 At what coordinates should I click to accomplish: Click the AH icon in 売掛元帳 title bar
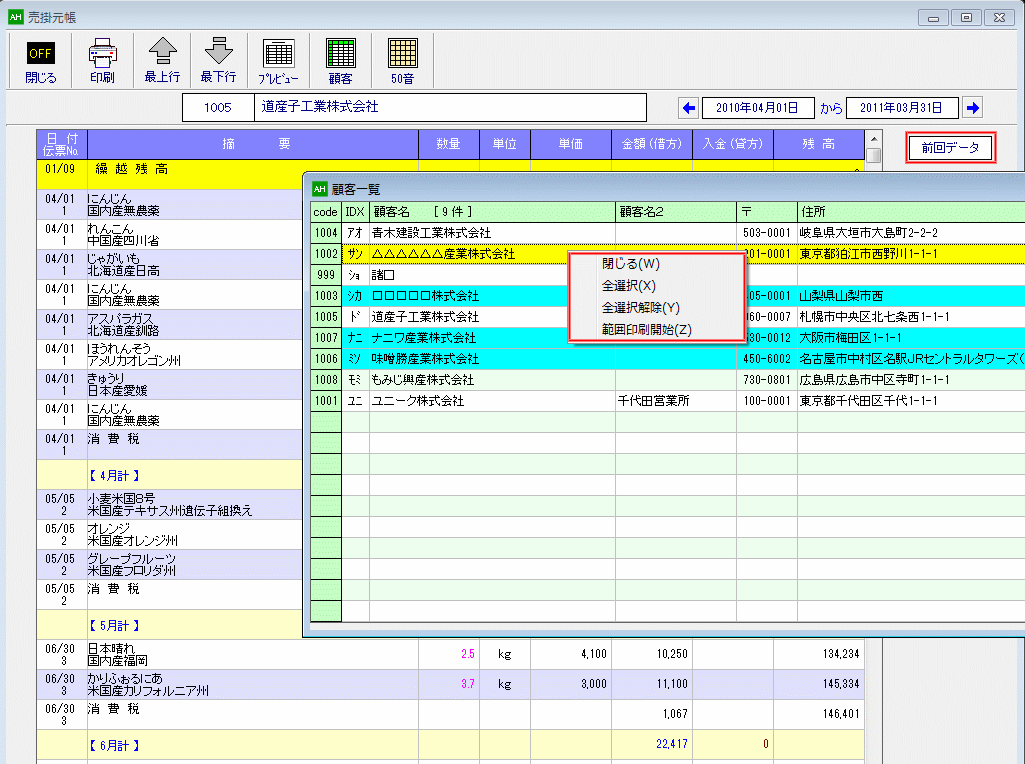pos(16,17)
